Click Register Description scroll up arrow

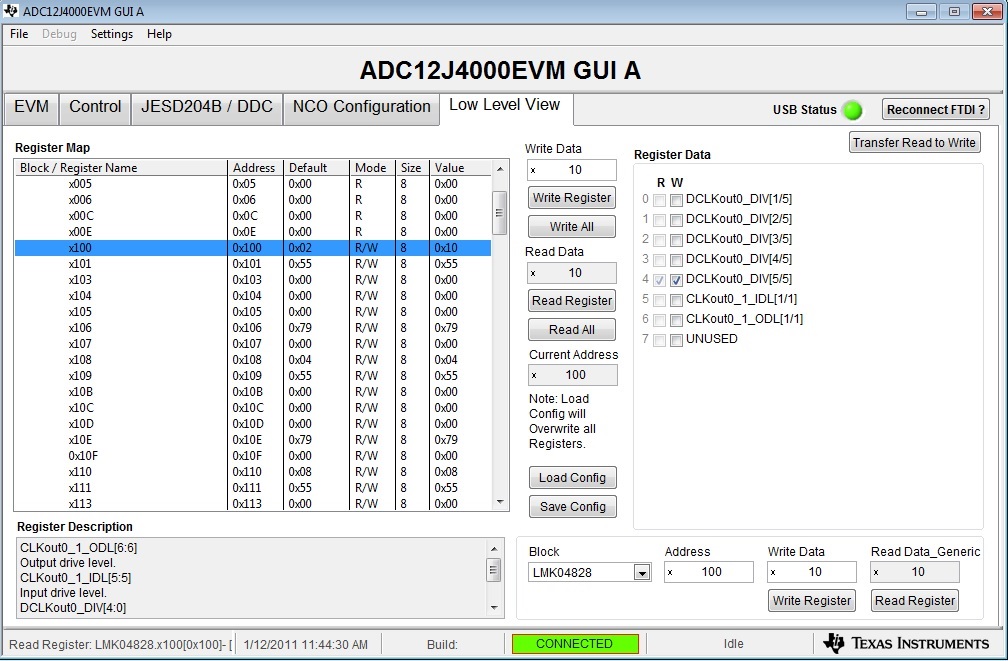(x=494, y=548)
